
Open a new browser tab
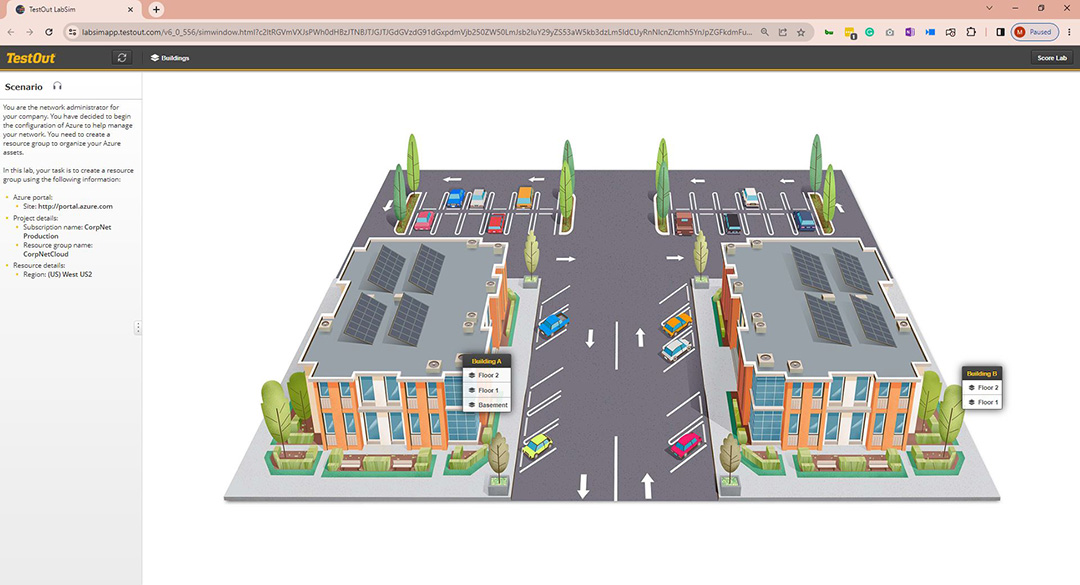pos(156,10)
